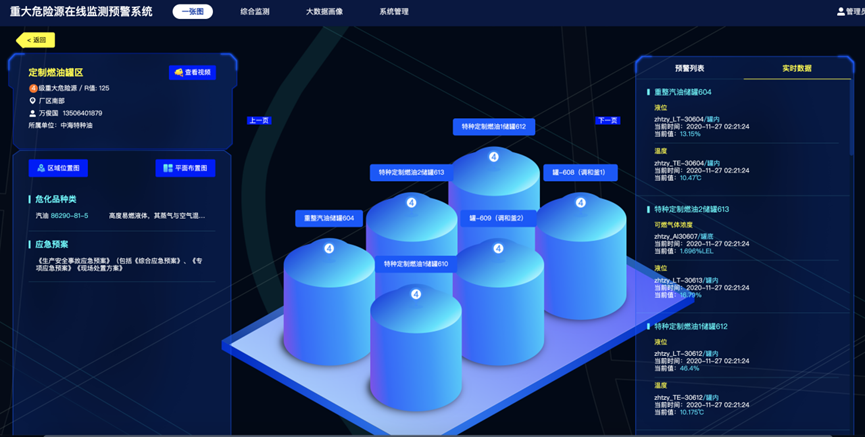This screenshot has width=865, height=437.
Task: Click the level badge on tank 613
Action: [411, 203]
